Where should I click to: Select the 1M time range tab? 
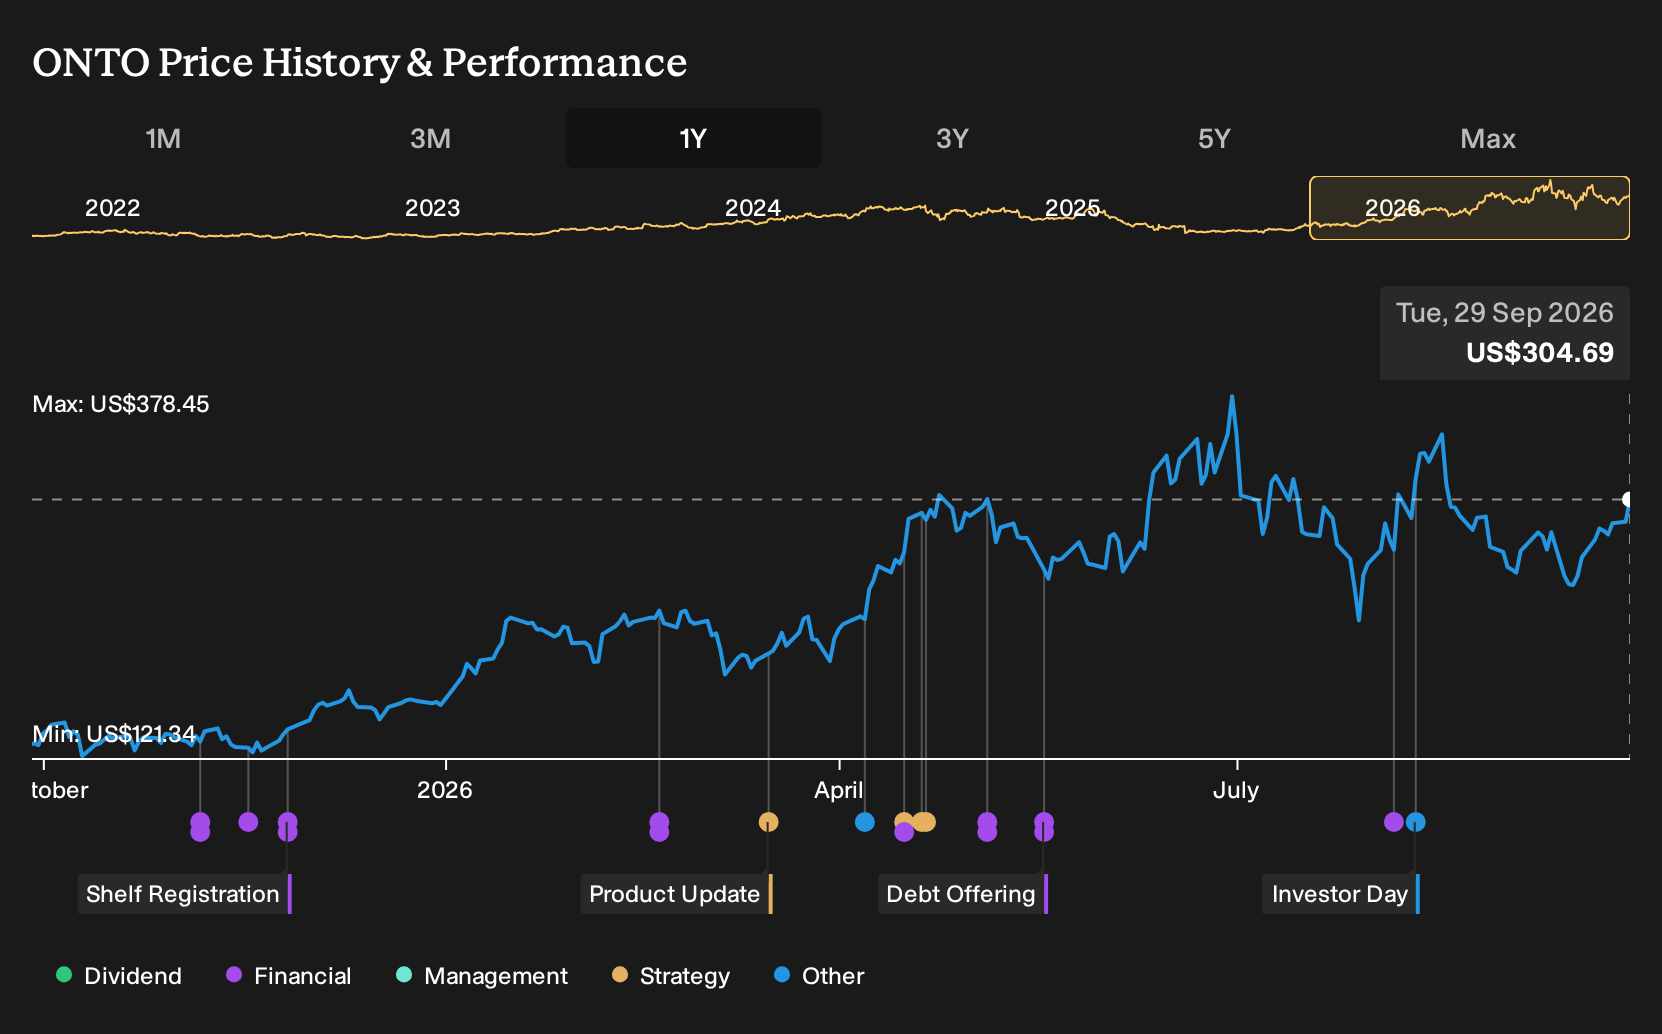[163, 138]
